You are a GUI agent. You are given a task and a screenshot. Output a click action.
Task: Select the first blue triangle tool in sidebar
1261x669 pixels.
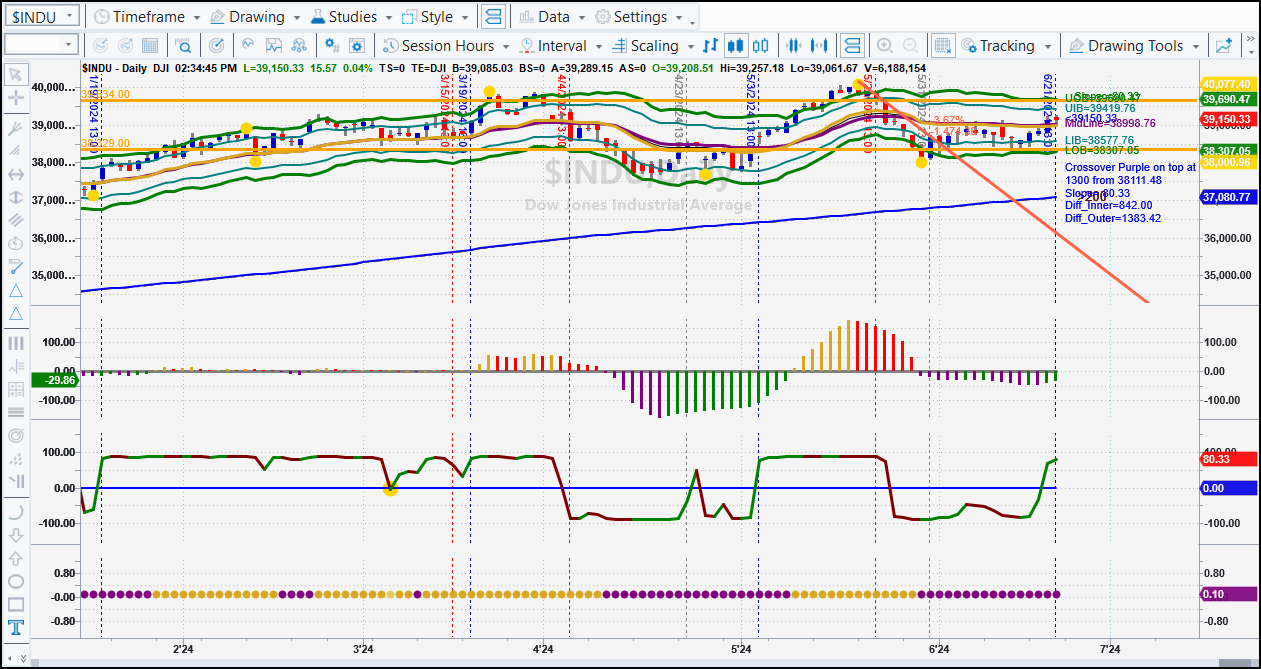(16, 290)
